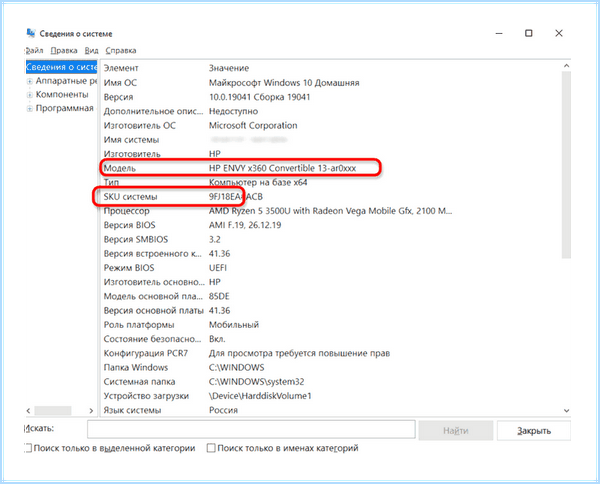
Task: Select the Процессор row
Action: coord(331,211)
